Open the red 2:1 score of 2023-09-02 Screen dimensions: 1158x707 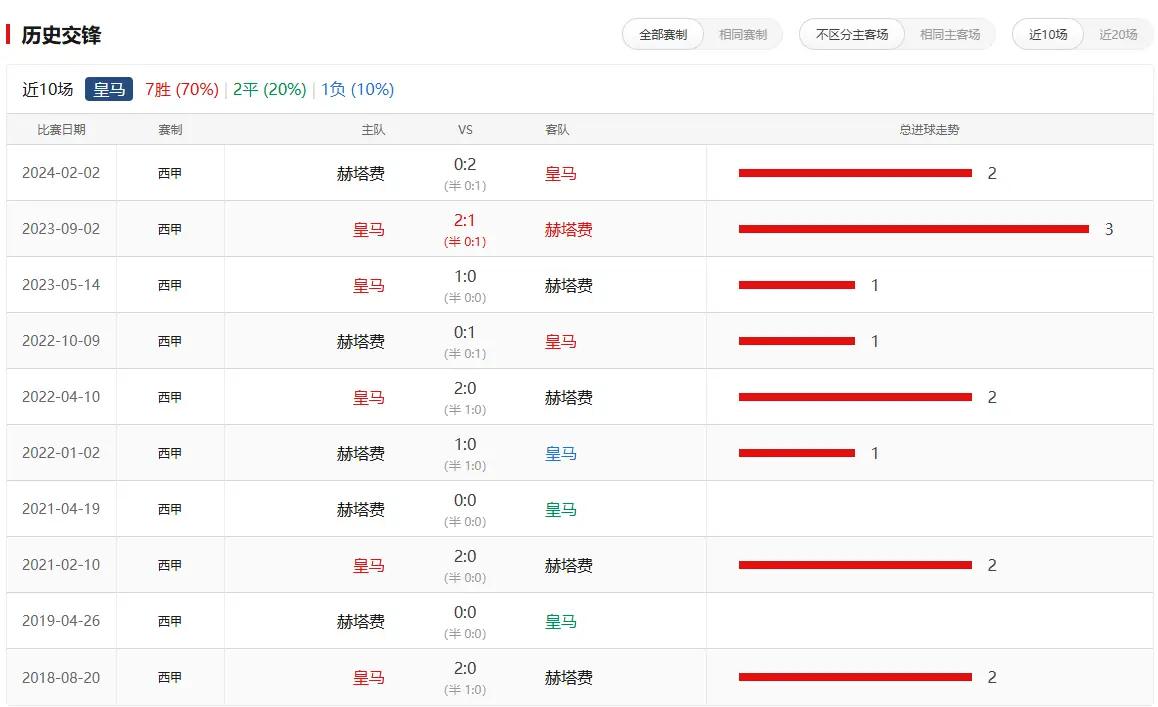pyautogui.click(x=465, y=220)
